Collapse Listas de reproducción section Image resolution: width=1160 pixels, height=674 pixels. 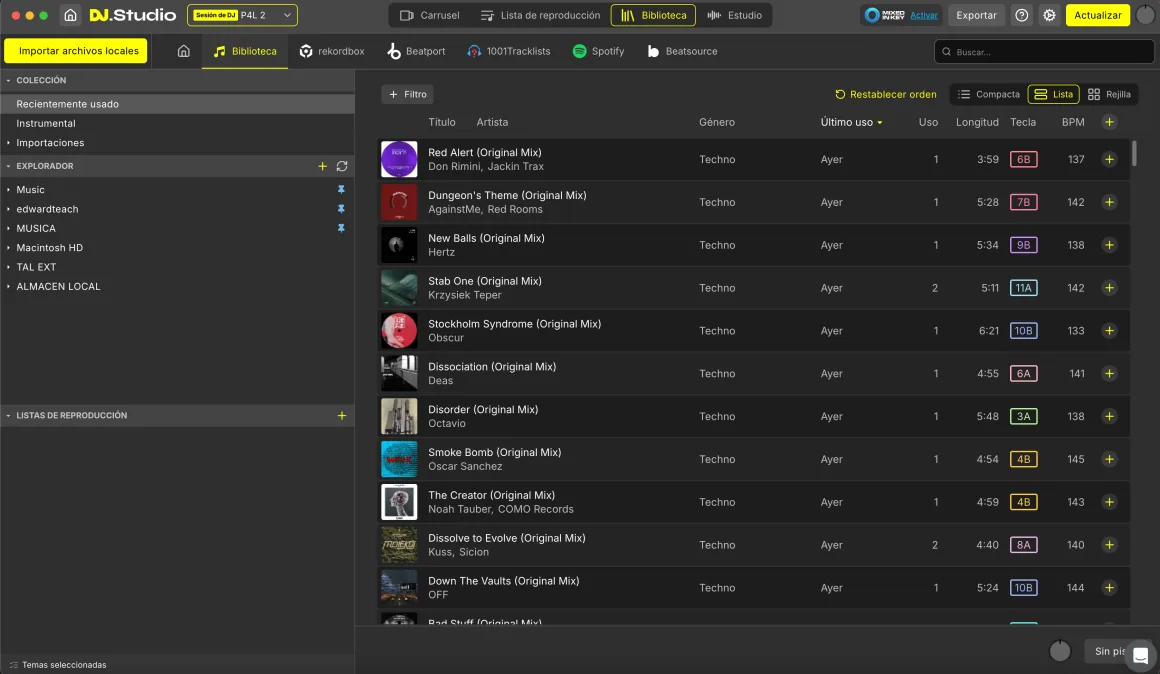pos(8,416)
